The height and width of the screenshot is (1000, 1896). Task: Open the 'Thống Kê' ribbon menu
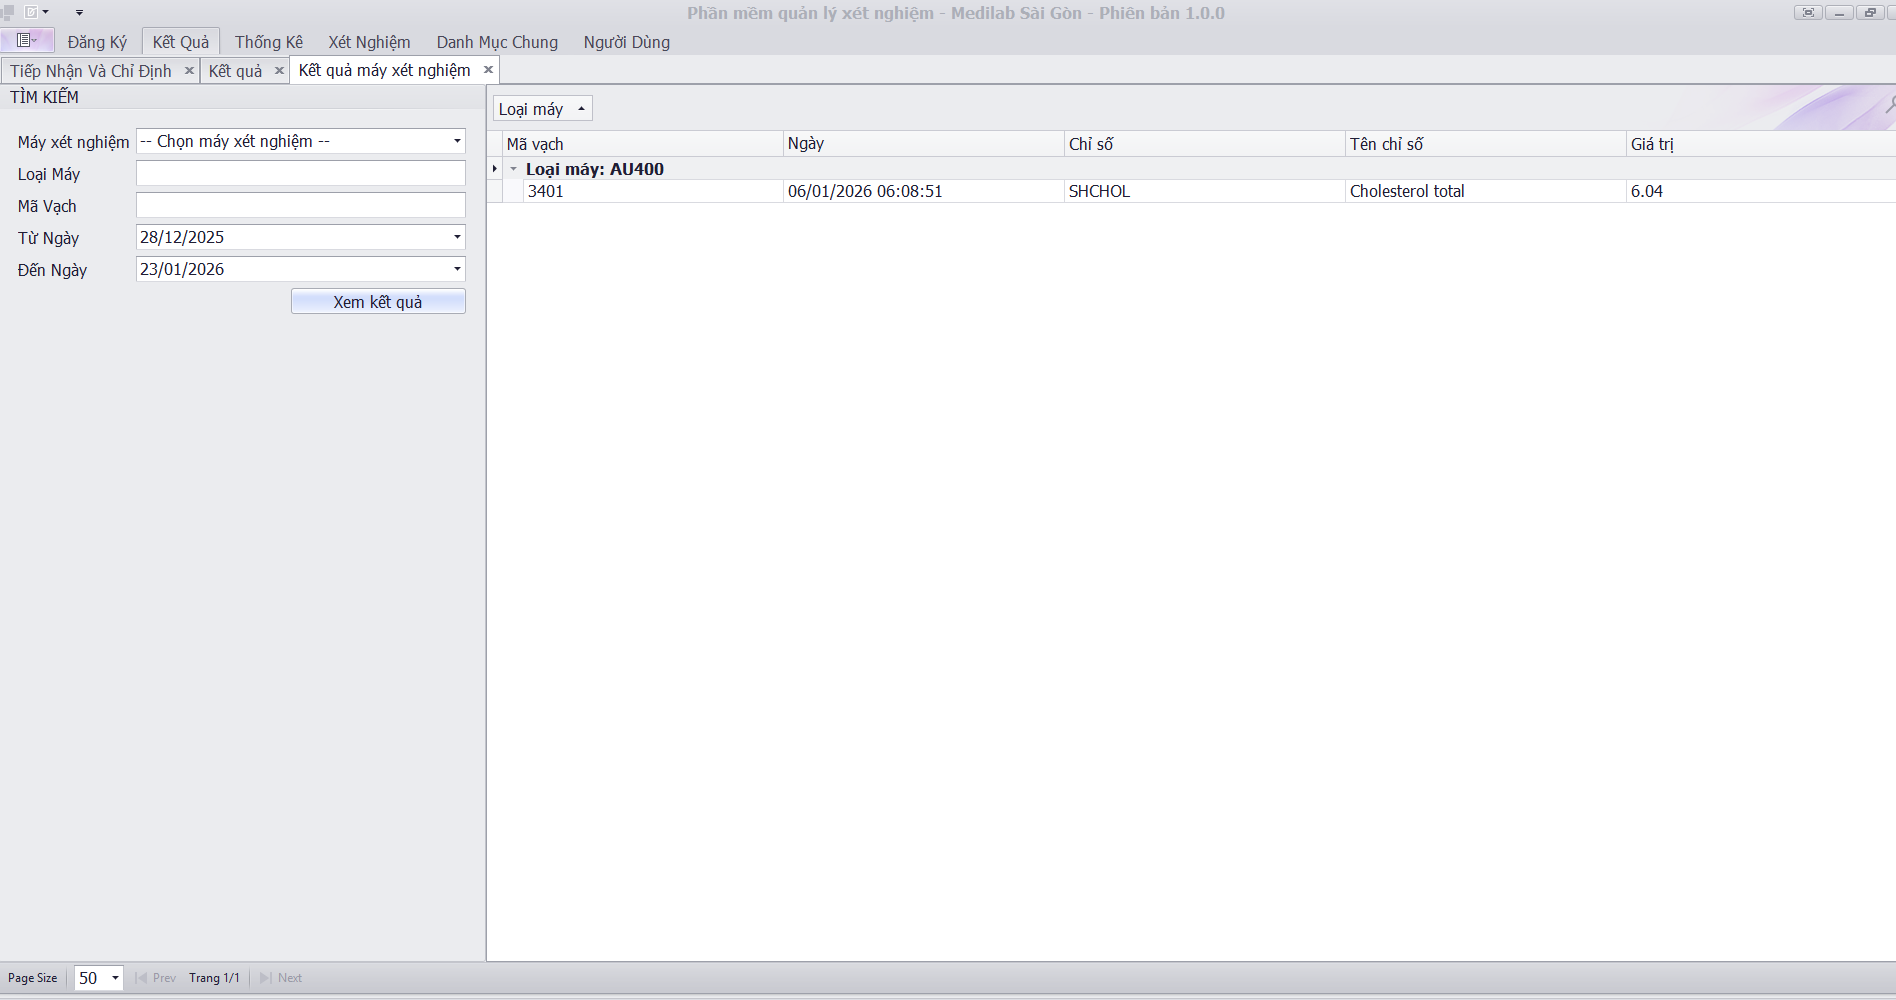(268, 42)
